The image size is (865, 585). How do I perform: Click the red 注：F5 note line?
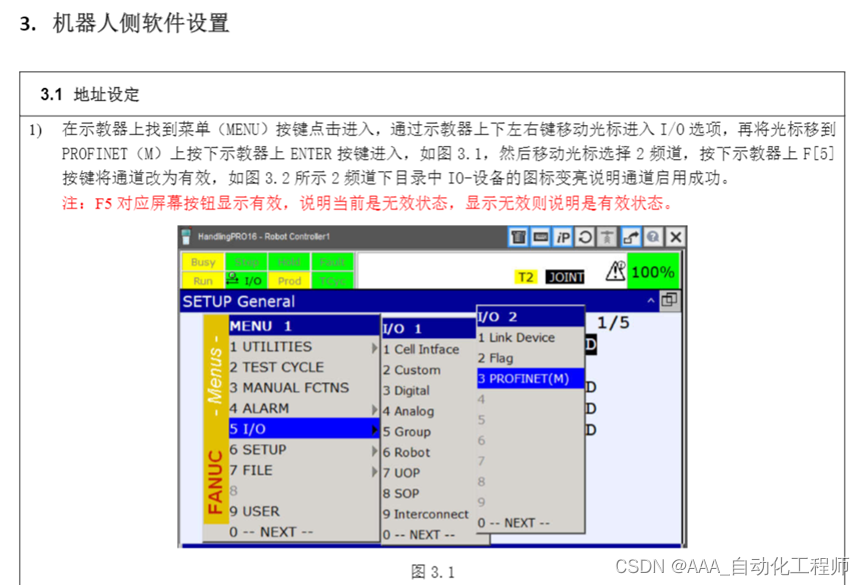coord(367,203)
